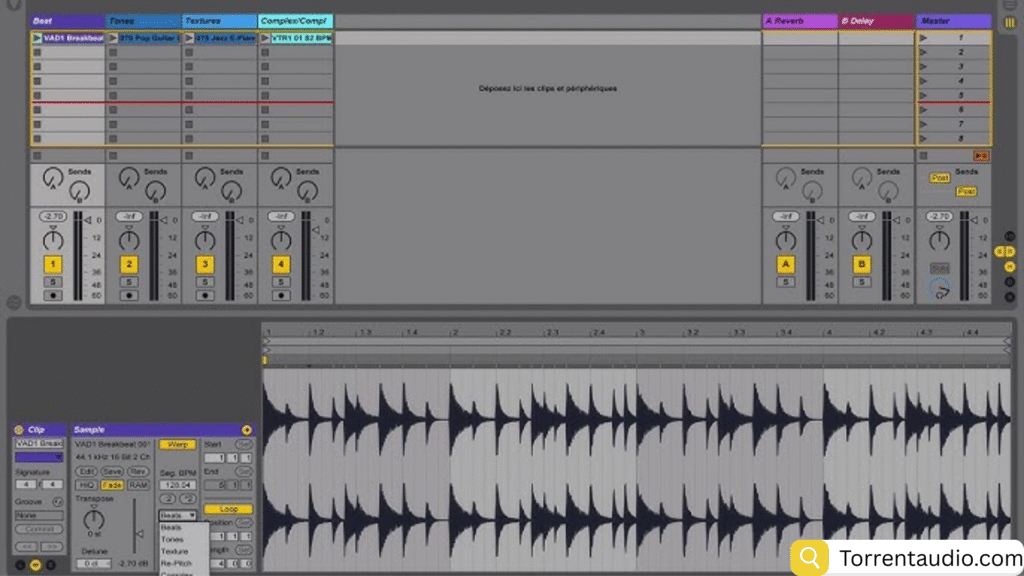Click the Master headphone cue volume knob
The image size is (1024, 576).
pos(939,288)
